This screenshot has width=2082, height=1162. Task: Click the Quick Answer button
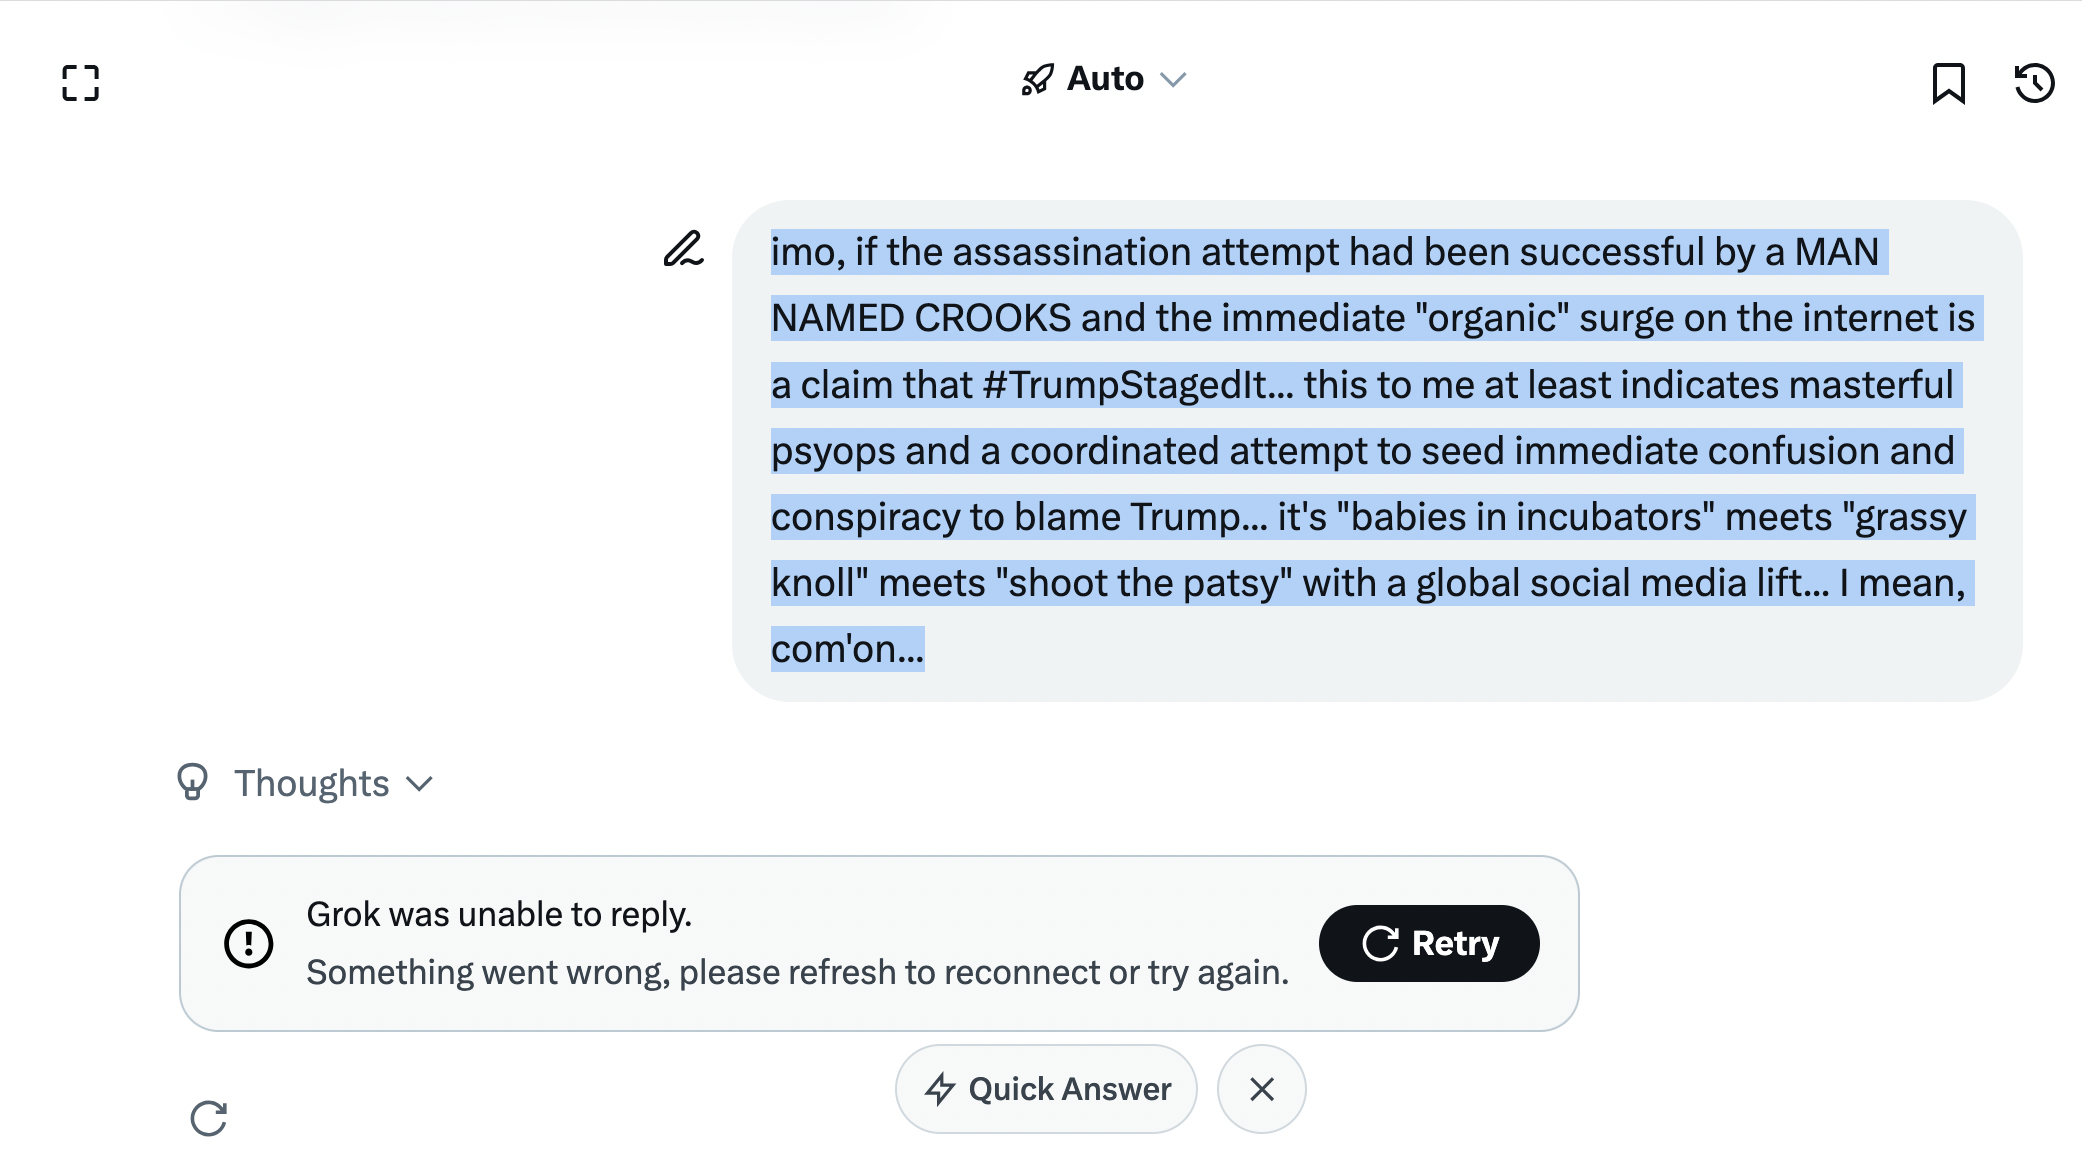1046,1089
